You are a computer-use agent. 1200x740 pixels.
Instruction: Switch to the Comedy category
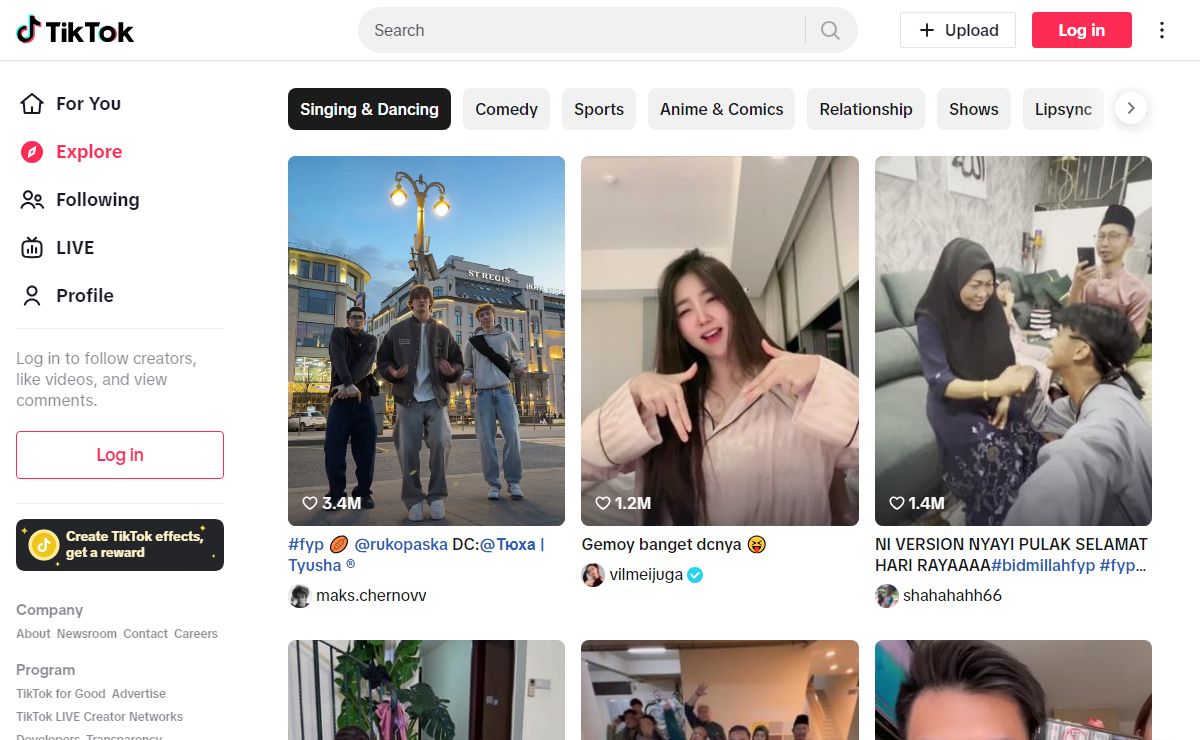pos(506,109)
